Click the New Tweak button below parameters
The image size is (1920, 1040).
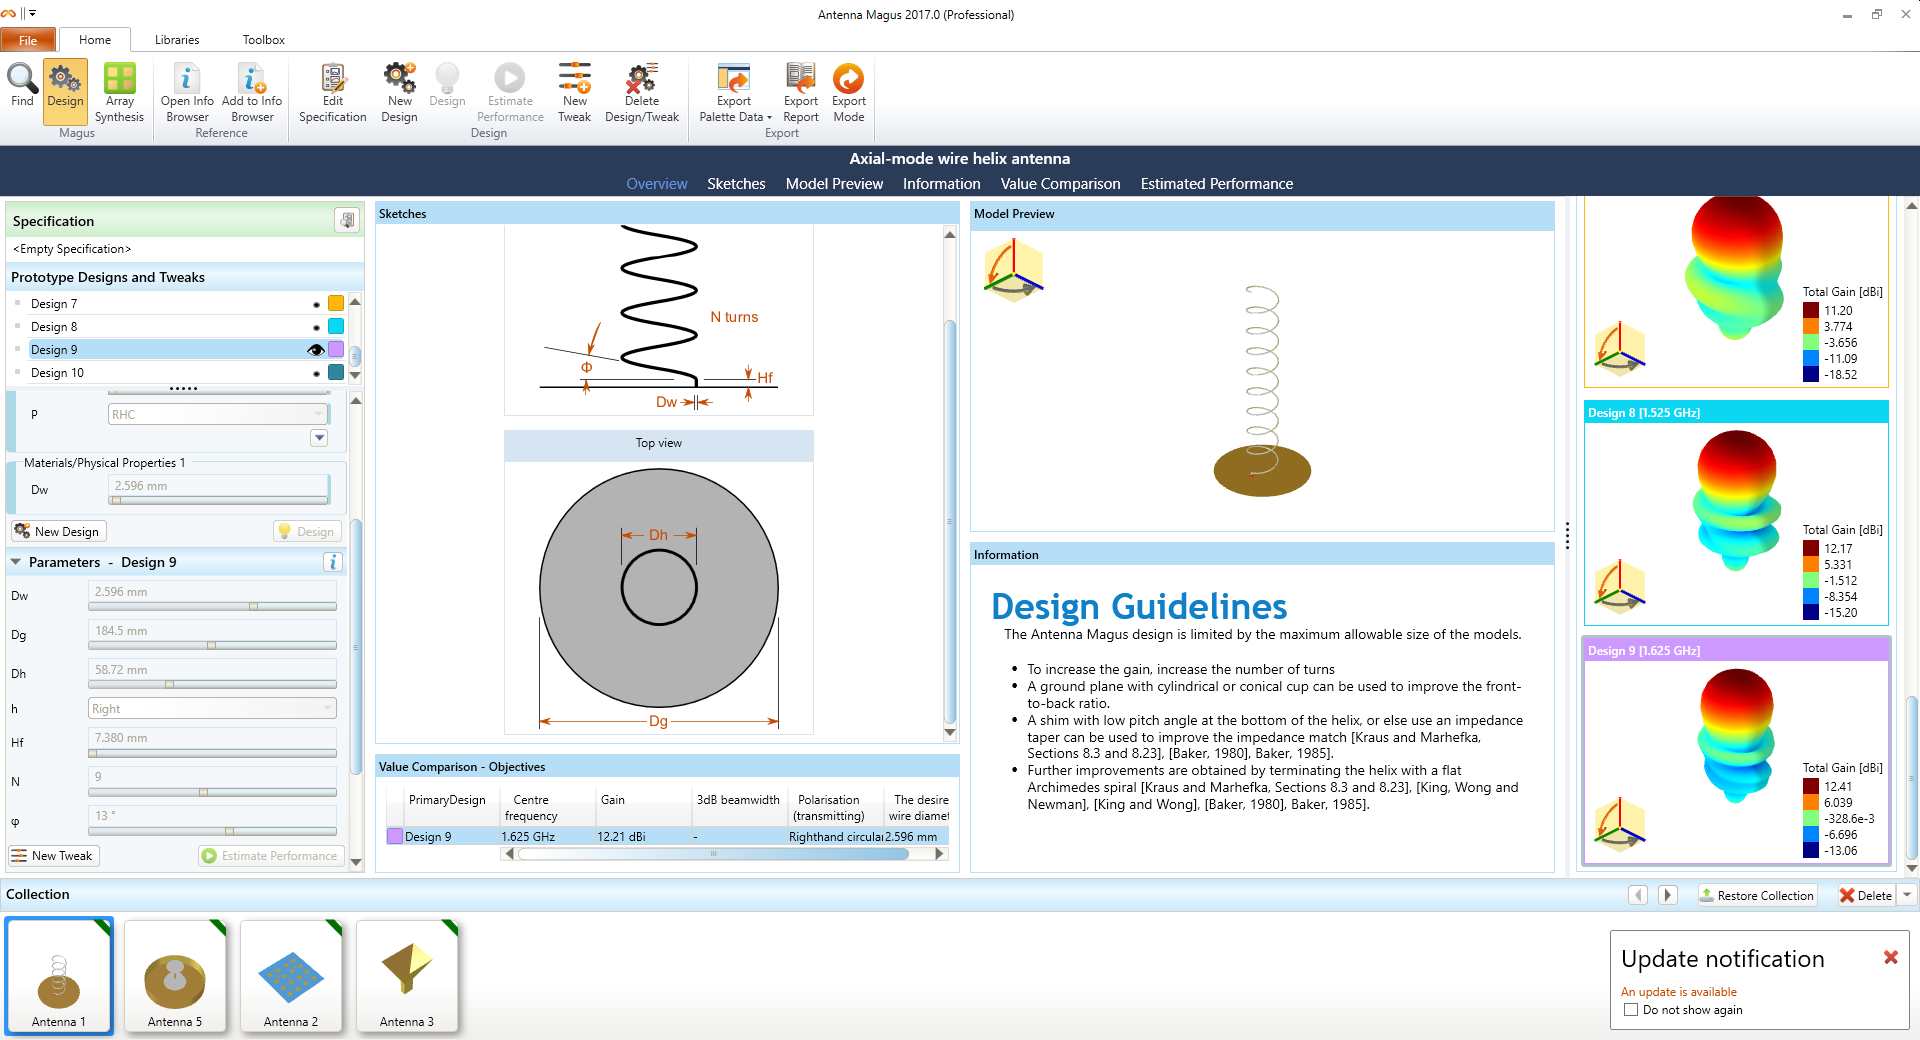click(x=54, y=855)
